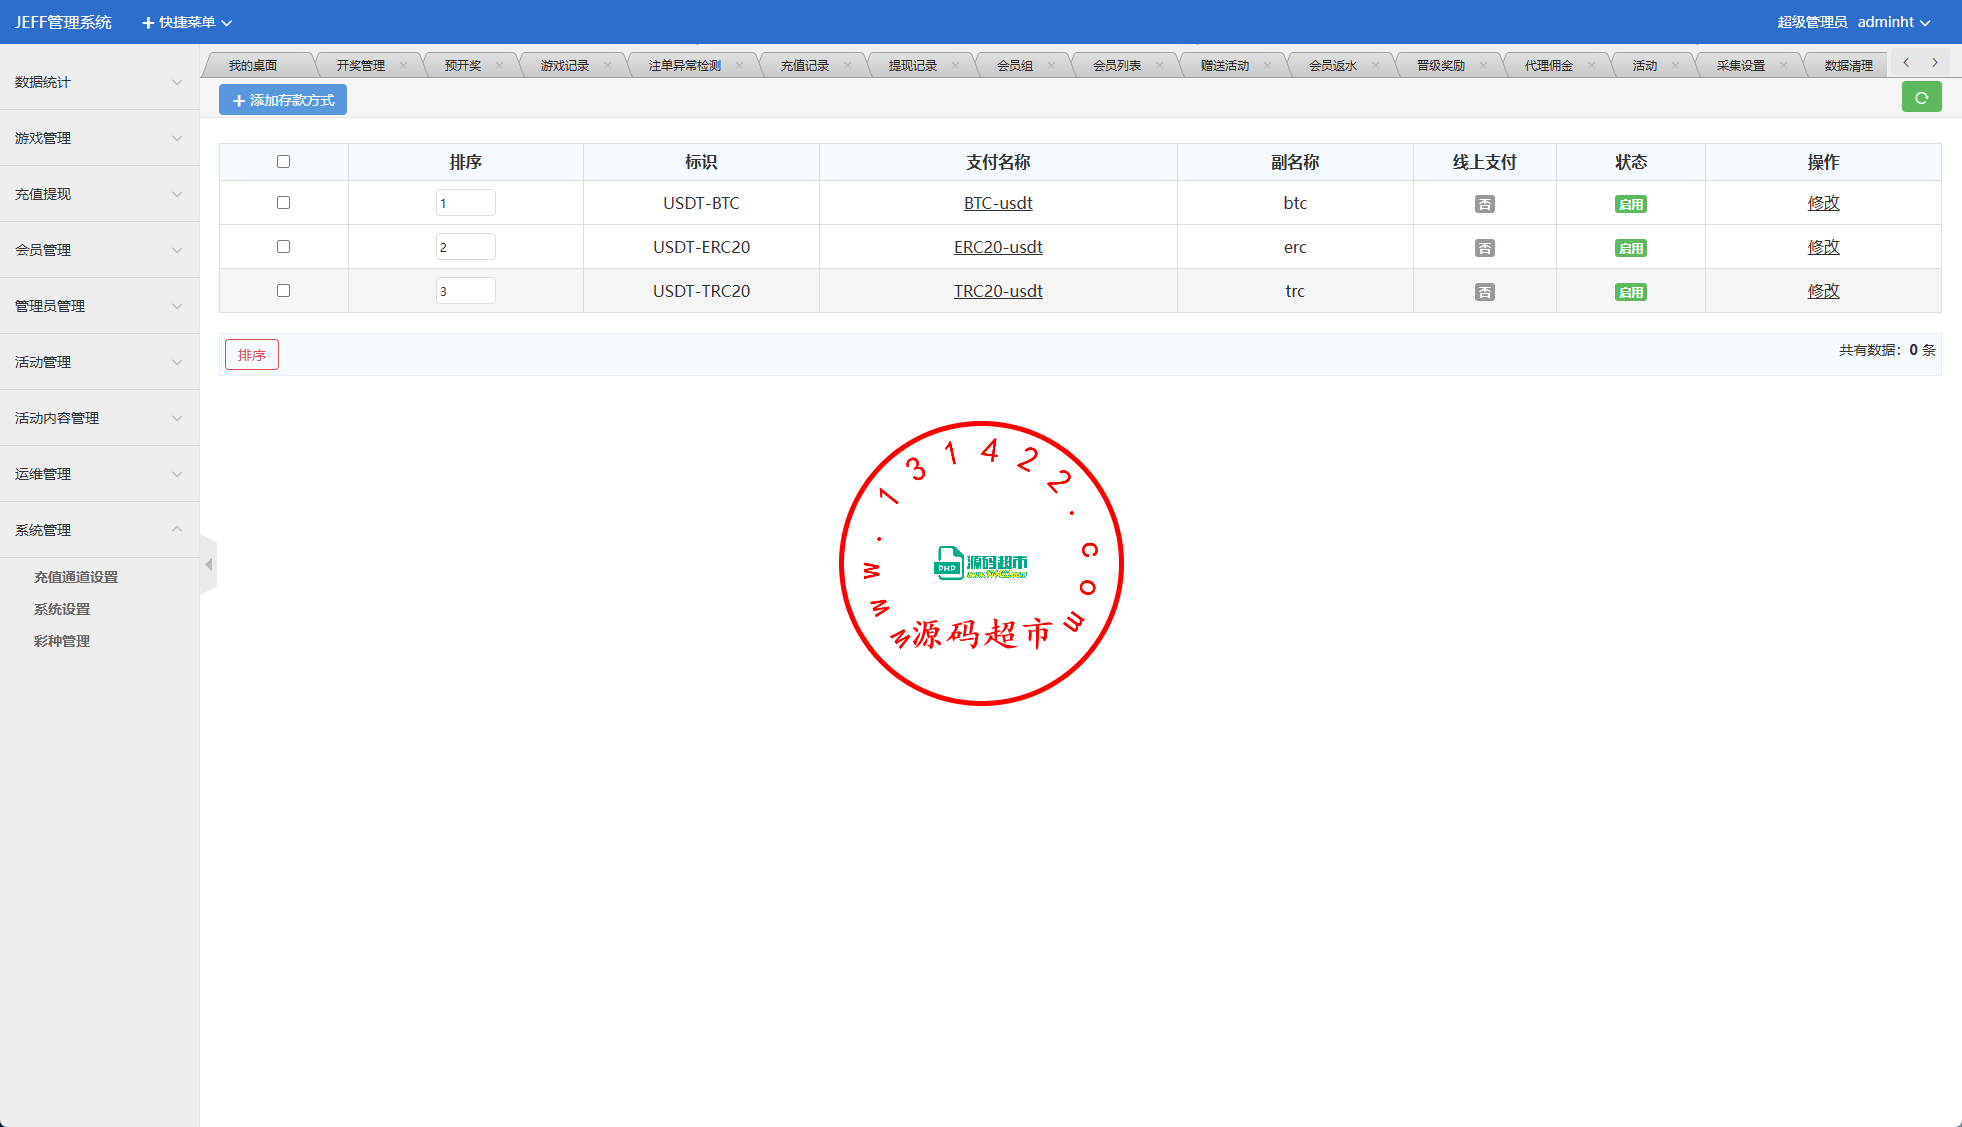The width and height of the screenshot is (1962, 1127).
Task: Click the sort order field for USDT-TRC20
Action: click(x=465, y=291)
